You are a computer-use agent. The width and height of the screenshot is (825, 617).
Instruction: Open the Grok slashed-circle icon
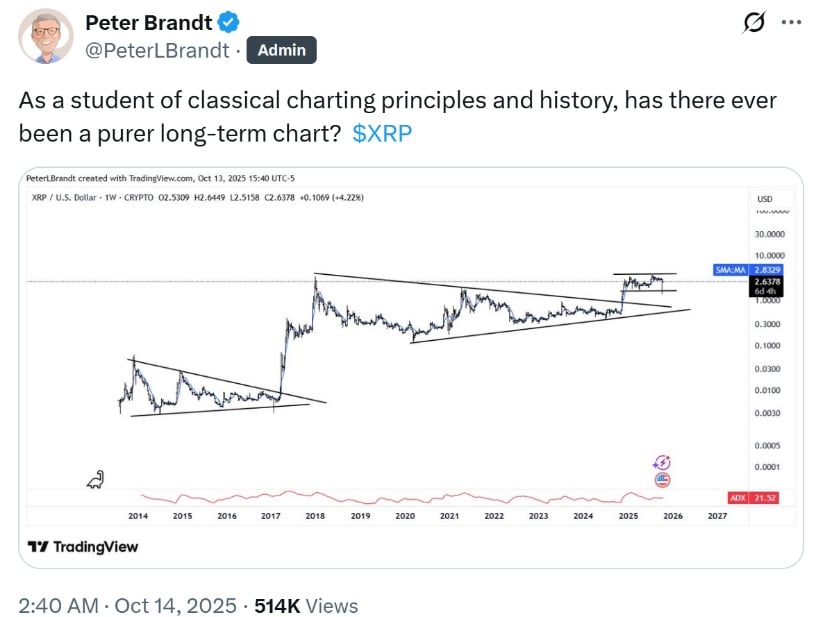coord(754,22)
